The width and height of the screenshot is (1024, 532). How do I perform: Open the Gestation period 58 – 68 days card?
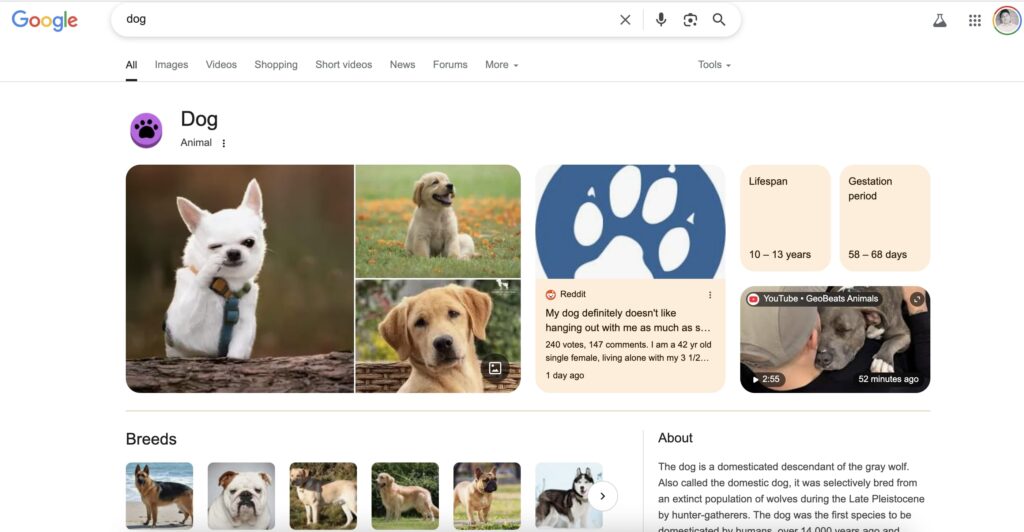coord(884,217)
